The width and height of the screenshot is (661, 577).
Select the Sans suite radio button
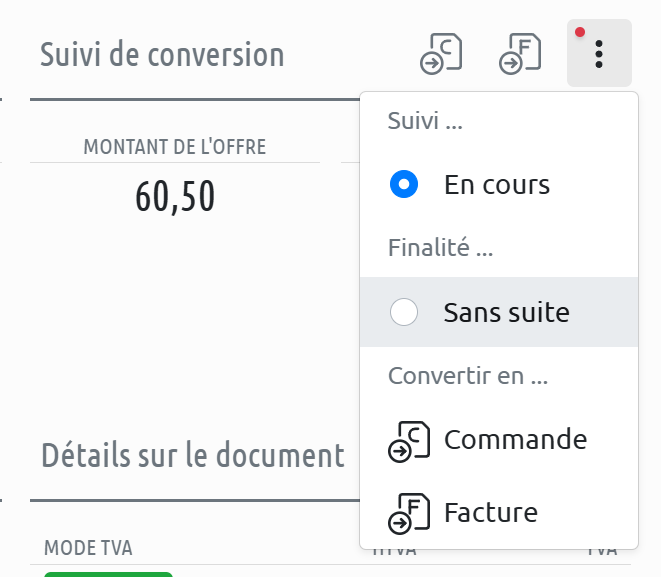coord(404,312)
